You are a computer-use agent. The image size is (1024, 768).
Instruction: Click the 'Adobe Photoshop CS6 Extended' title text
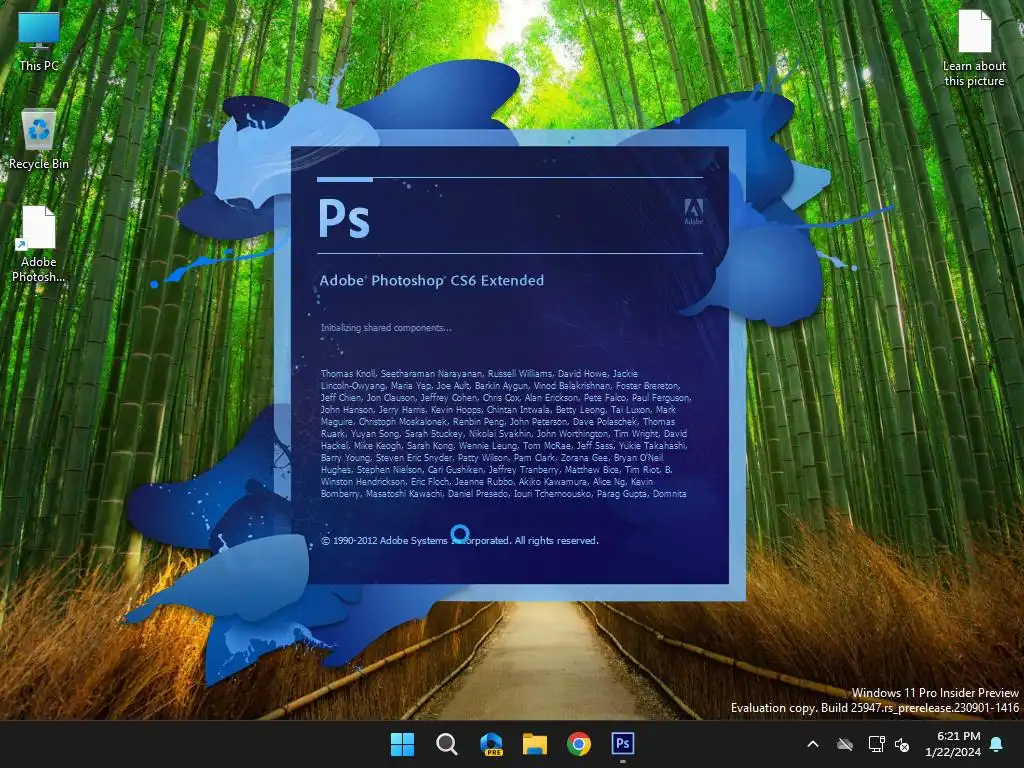(x=432, y=281)
